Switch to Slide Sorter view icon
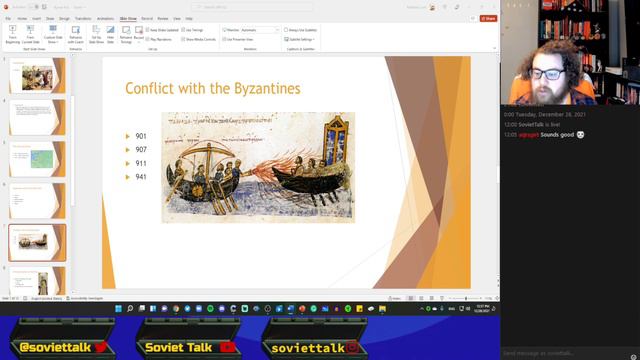640x360 pixels. (x=421, y=298)
